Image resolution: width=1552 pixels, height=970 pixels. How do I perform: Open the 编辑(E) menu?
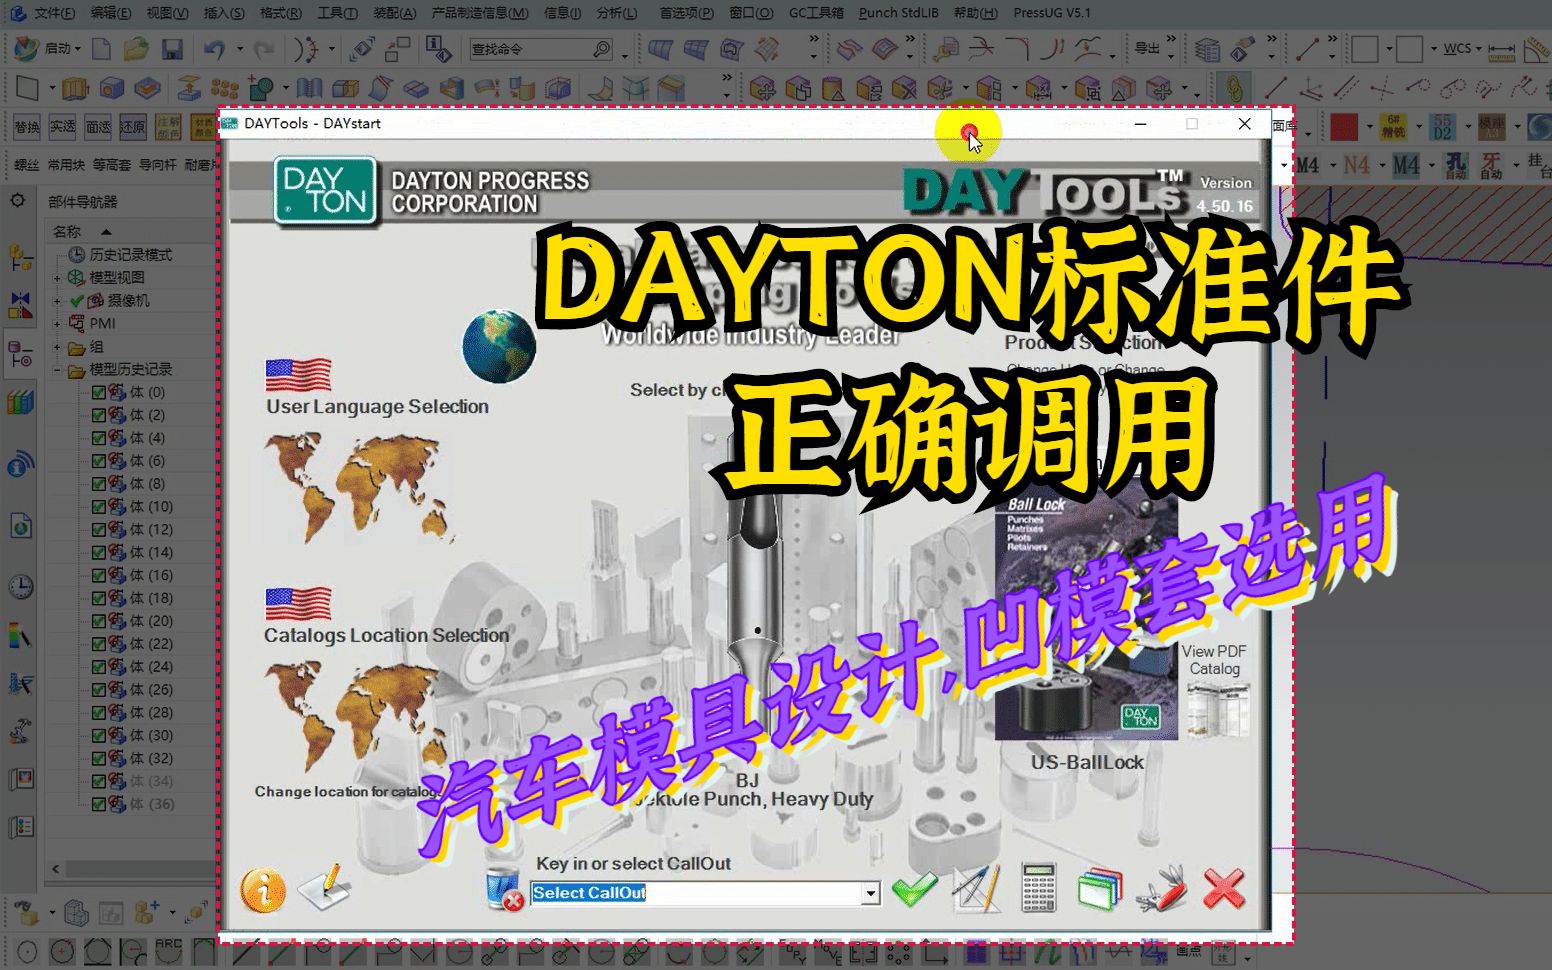tap(111, 13)
